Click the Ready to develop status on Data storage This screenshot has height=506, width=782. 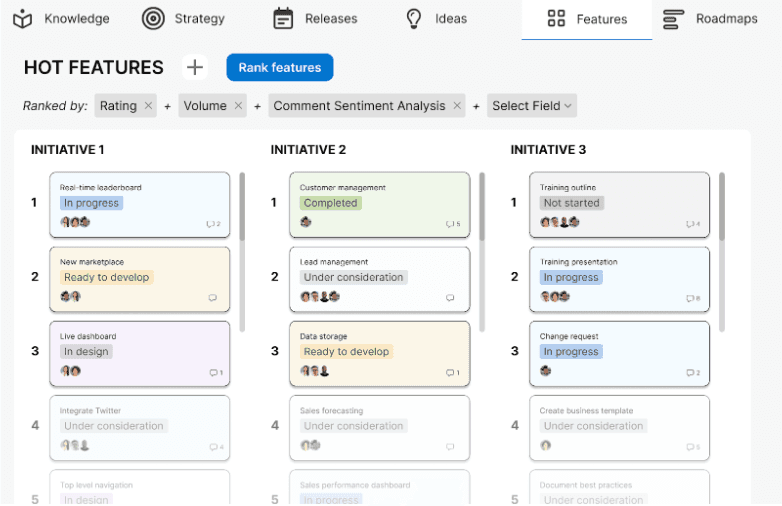coord(346,352)
